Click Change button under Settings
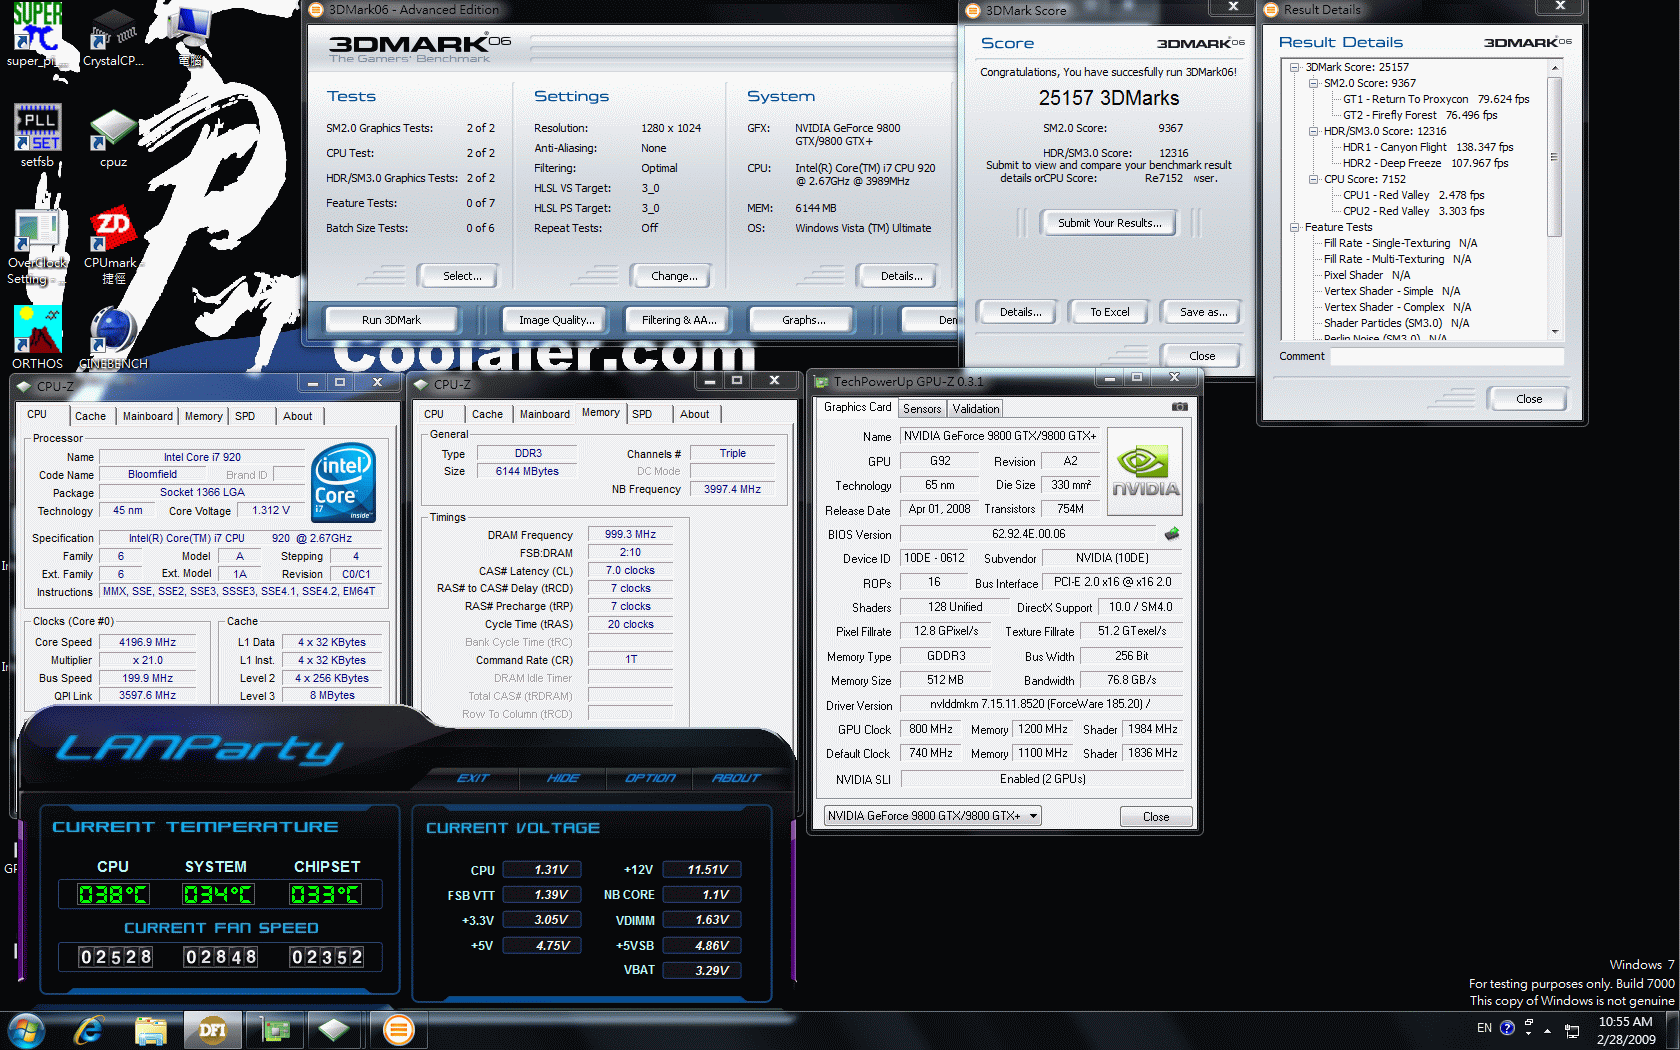Screen dimensions: 1680x1050 (x=674, y=276)
